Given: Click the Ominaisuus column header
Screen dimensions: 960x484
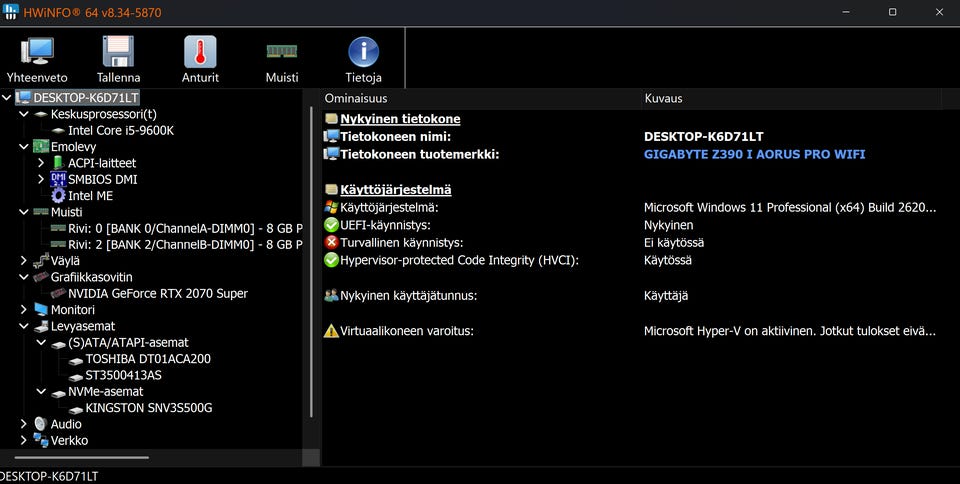Looking at the screenshot, I should point(356,99).
